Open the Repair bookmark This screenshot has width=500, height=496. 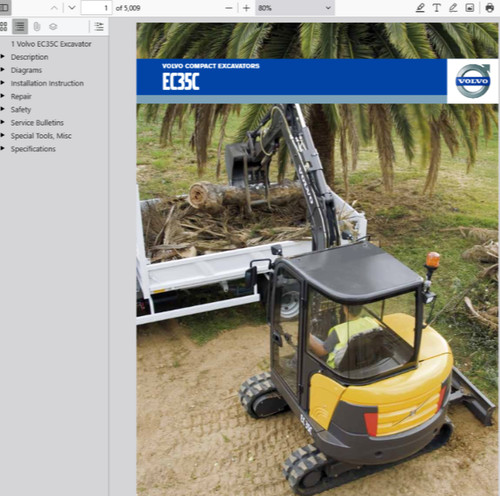[21, 96]
